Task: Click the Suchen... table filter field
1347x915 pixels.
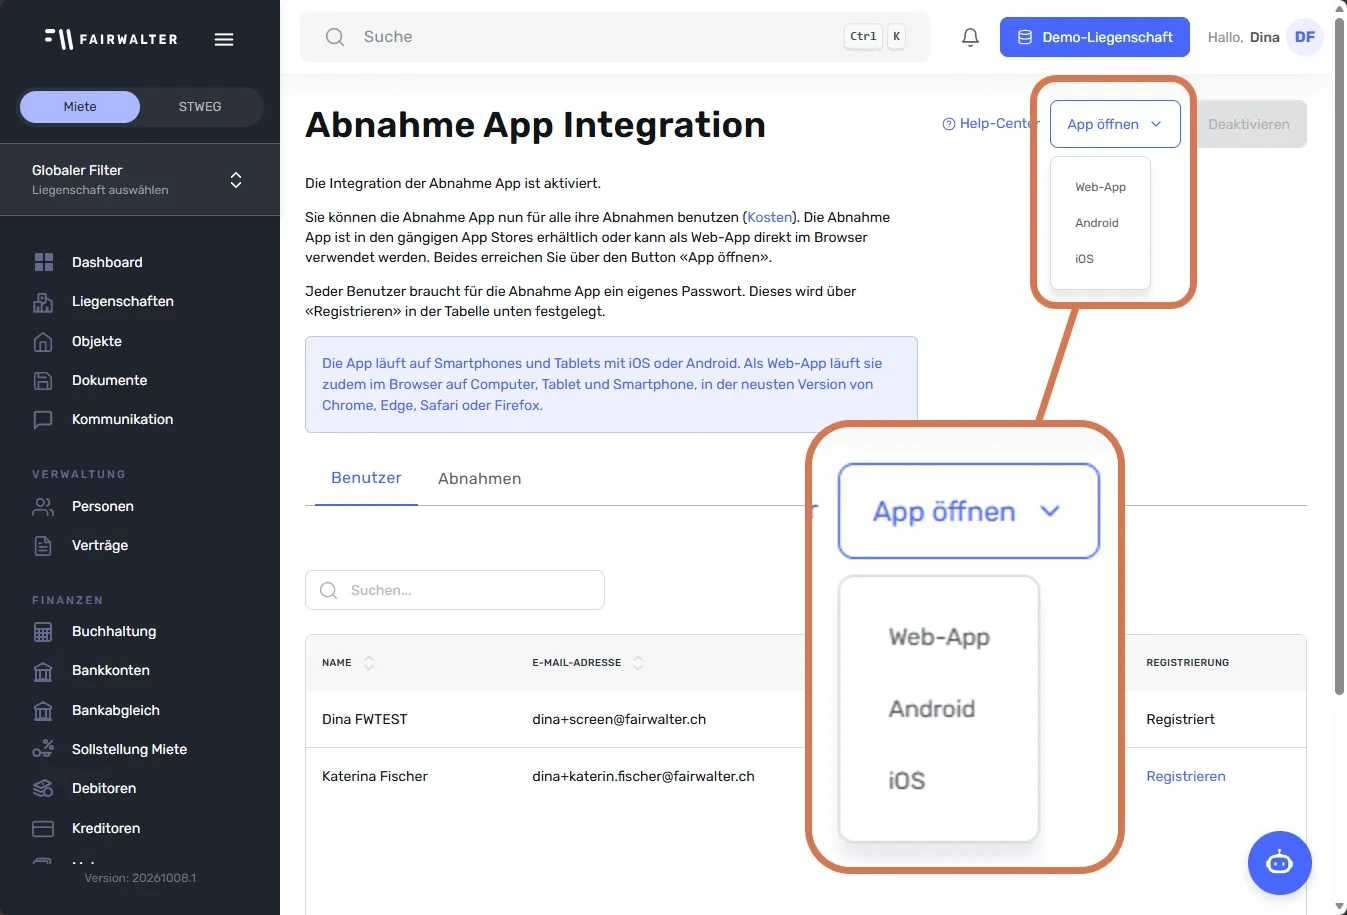Action: coord(455,590)
